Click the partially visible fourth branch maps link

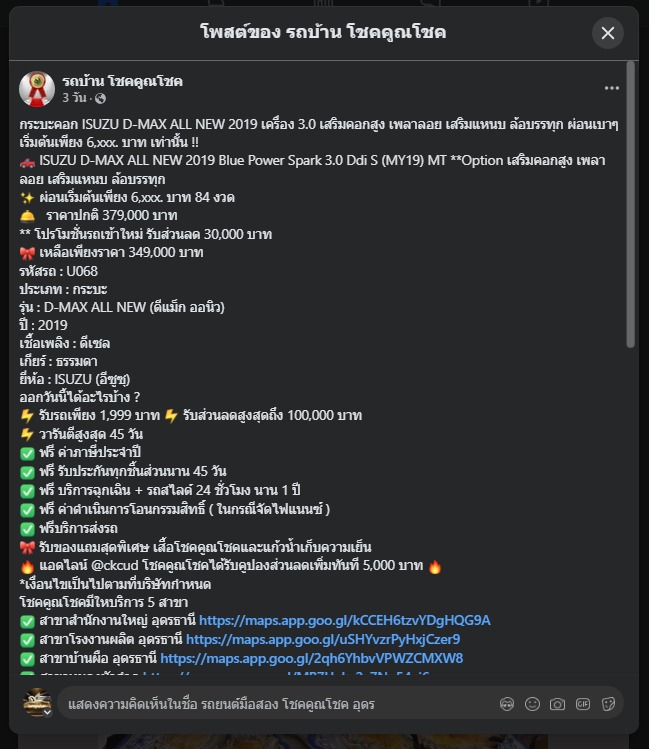pyautogui.click(x=287, y=673)
